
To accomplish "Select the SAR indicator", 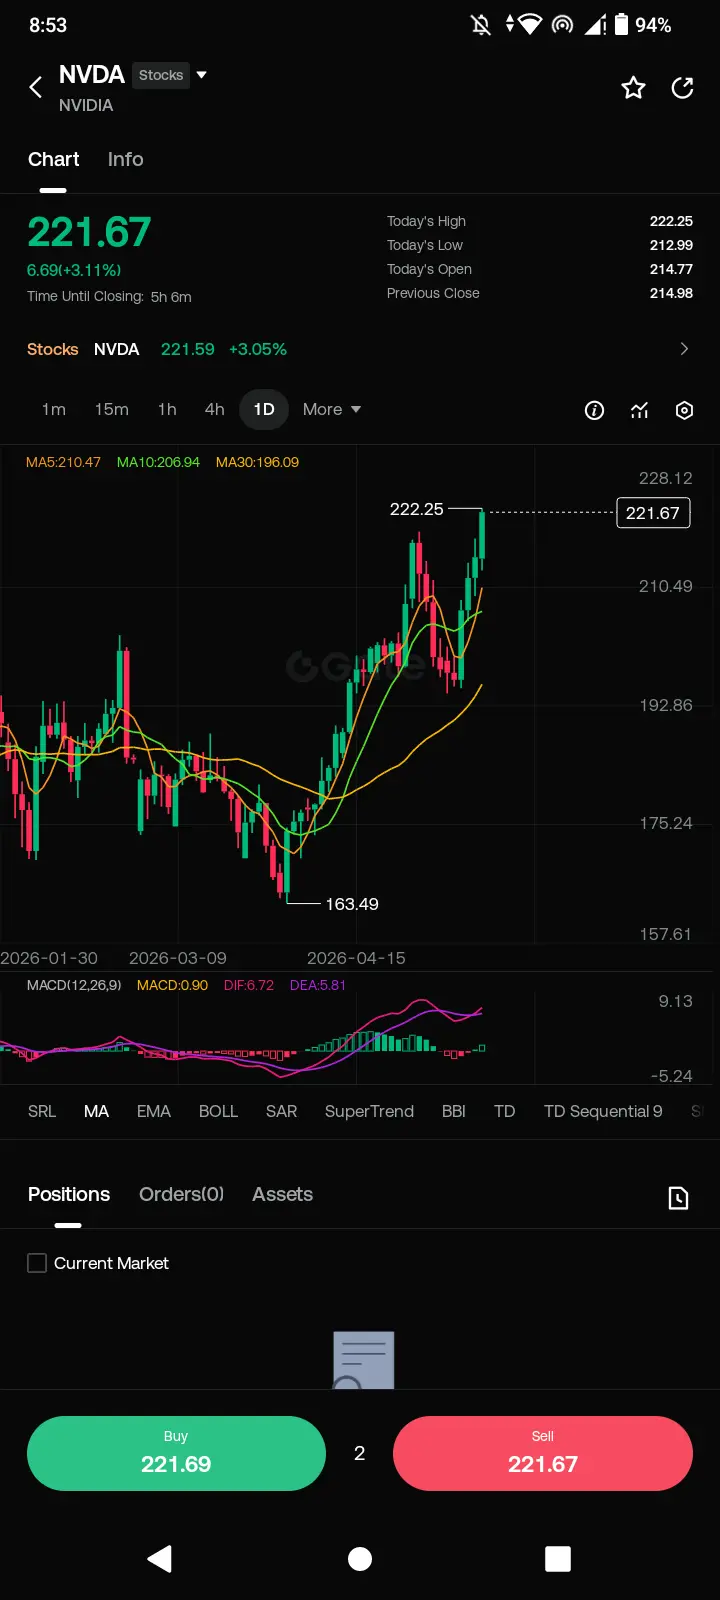I will [x=281, y=1111].
